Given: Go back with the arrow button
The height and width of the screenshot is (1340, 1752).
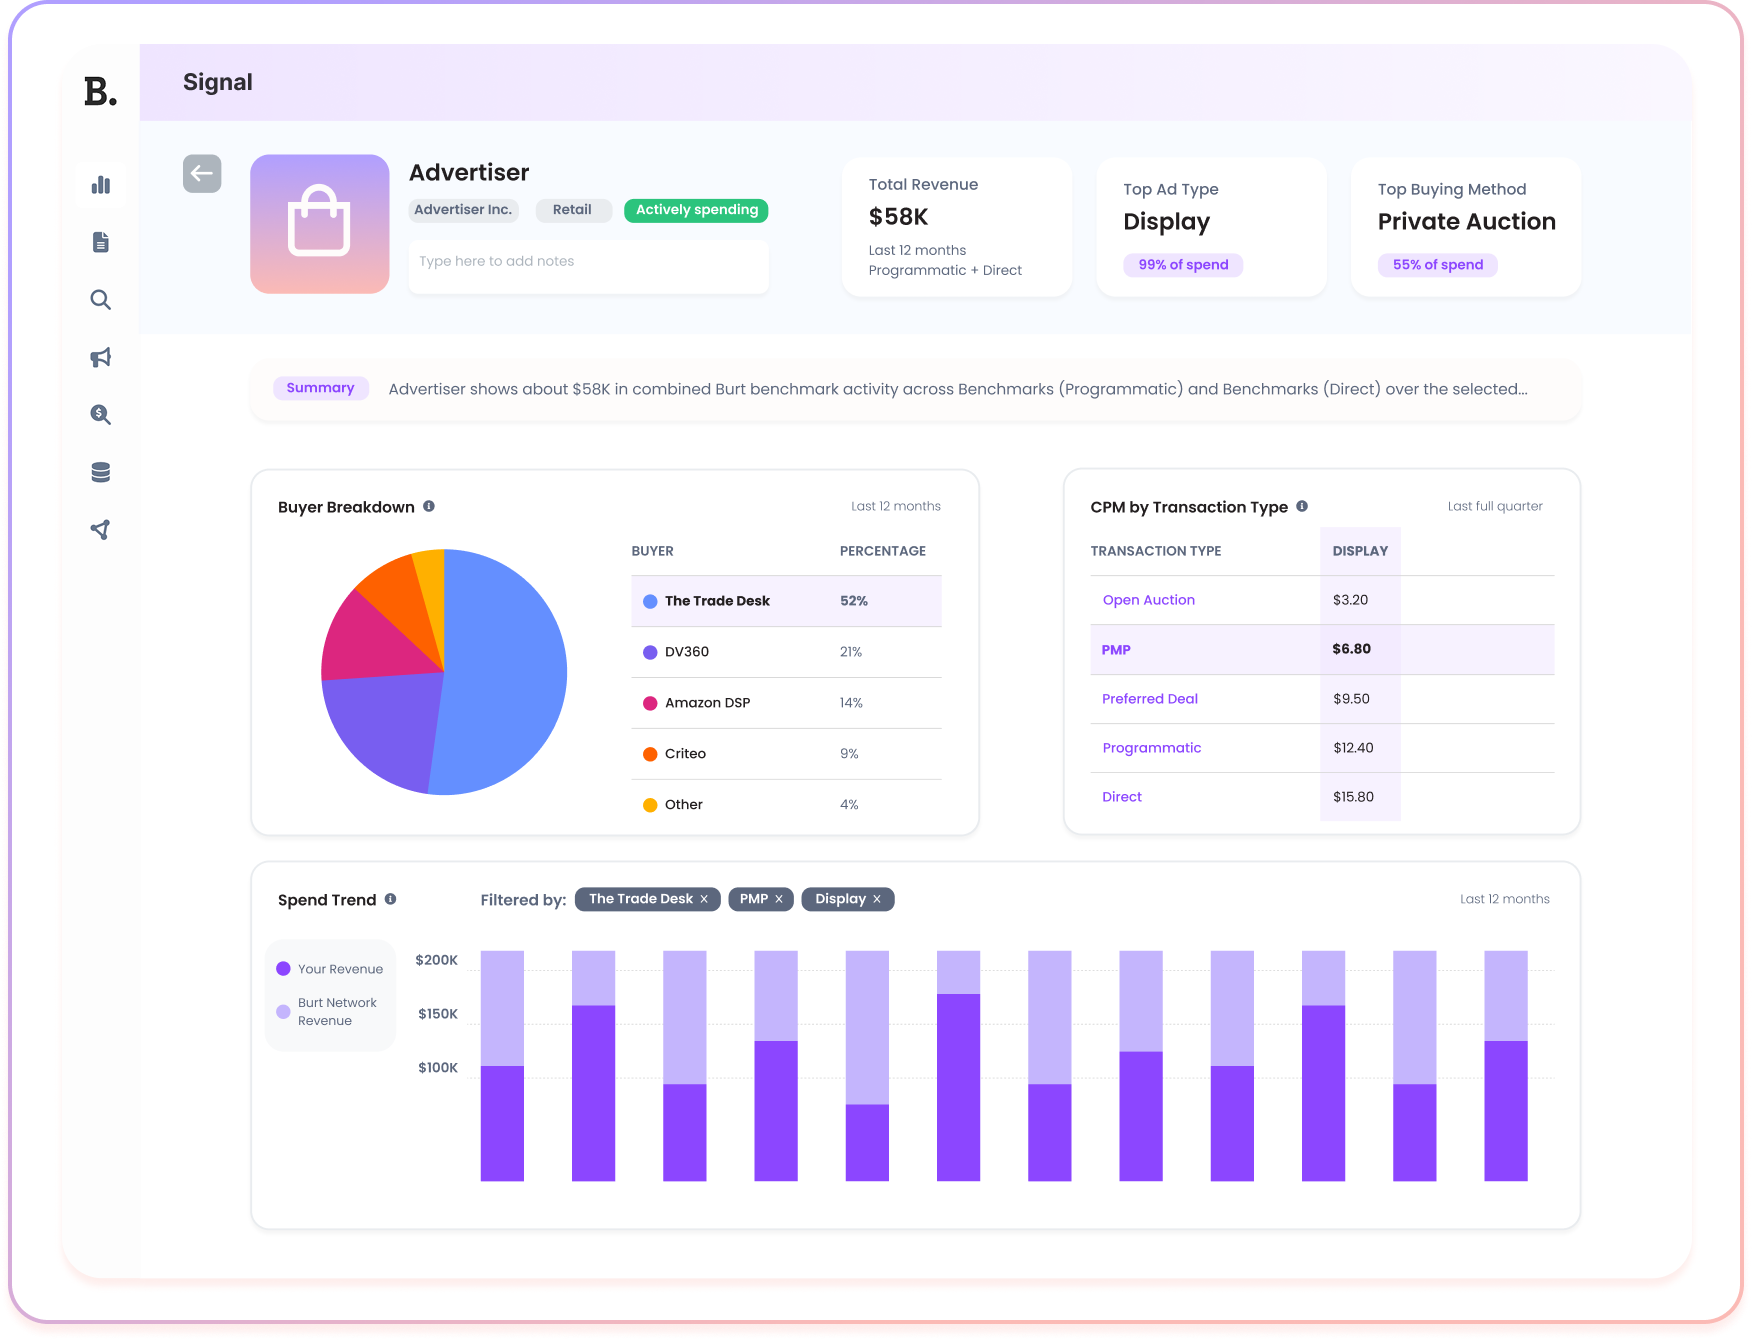Looking at the screenshot, I should pyautogui.click(x=202, y=173).
